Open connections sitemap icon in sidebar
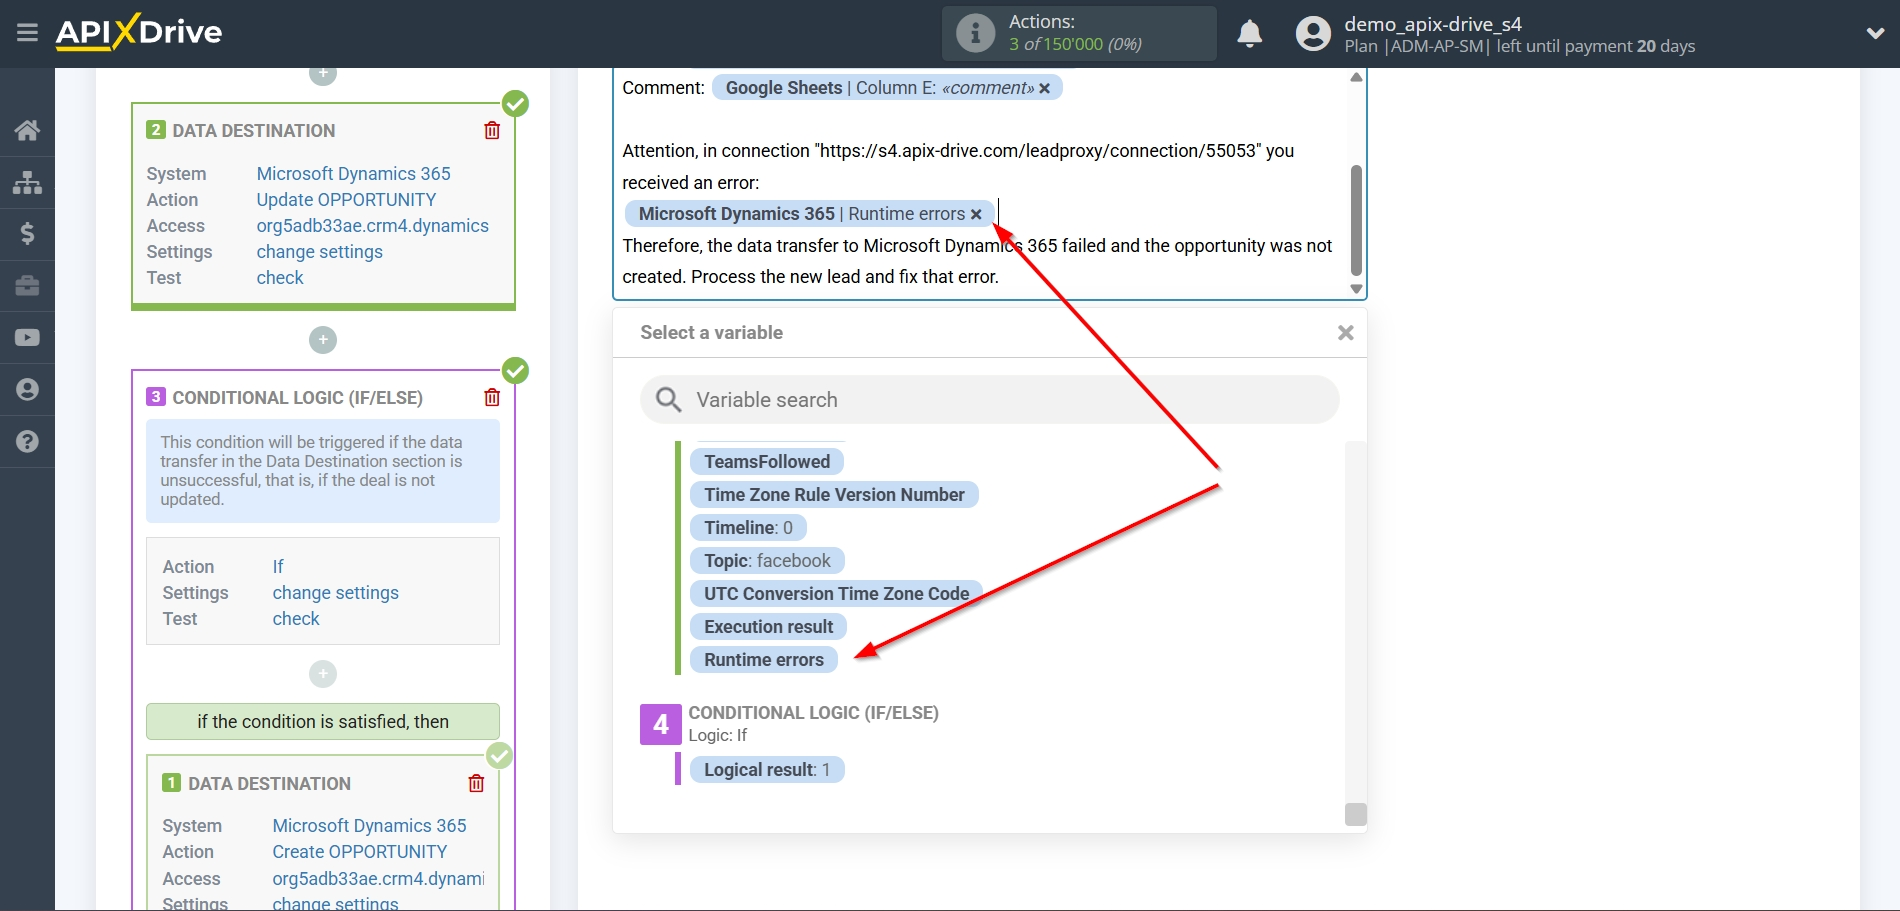Image resolution: width=1900 pixels, height=911 pixels. coord(27,182)
